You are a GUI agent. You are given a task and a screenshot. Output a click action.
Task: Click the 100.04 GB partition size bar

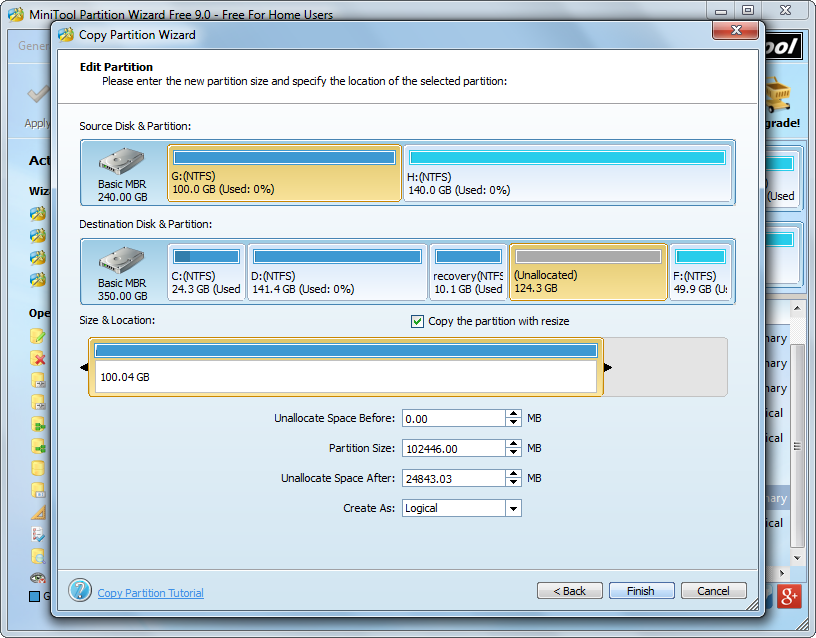click(x=346, y=367)
